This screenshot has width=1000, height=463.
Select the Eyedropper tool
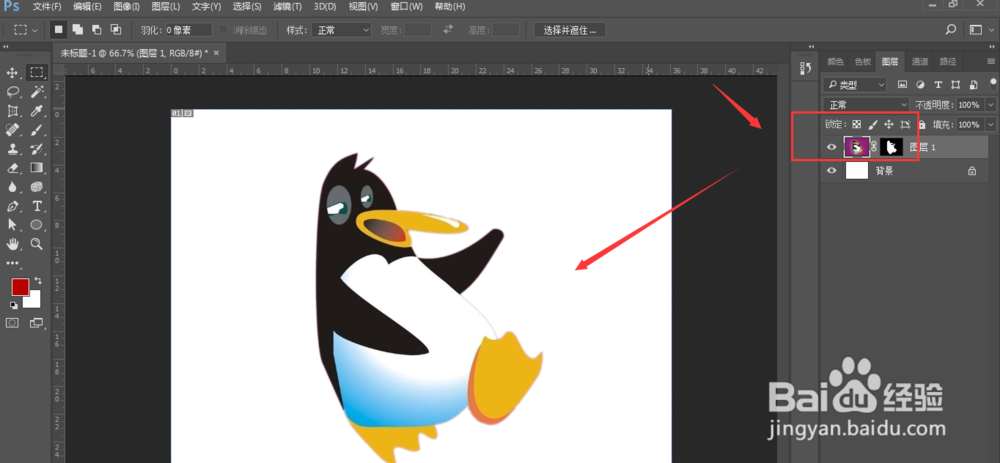tap(37, 111)
